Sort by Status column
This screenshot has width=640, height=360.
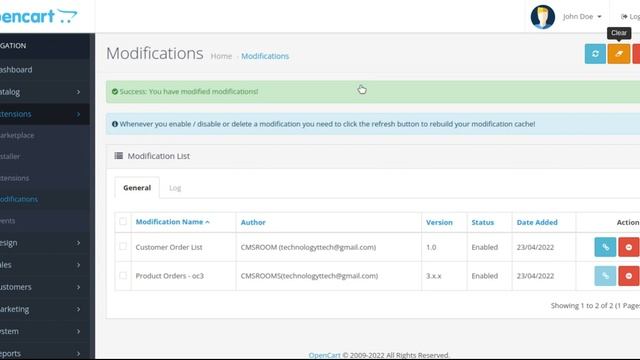482,222
